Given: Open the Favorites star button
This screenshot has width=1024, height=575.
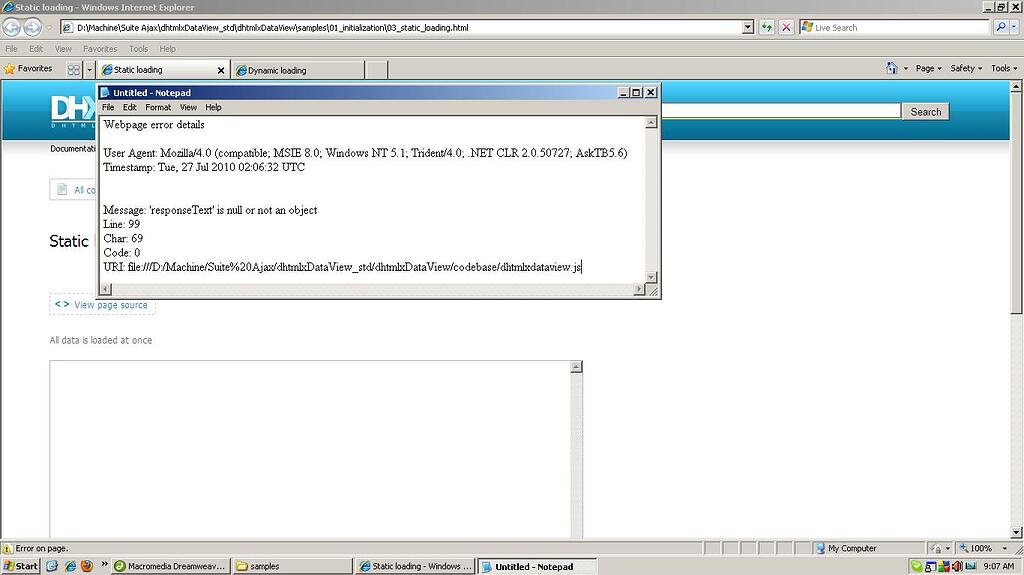Looking at the screenshot, I should coord(28,69).
